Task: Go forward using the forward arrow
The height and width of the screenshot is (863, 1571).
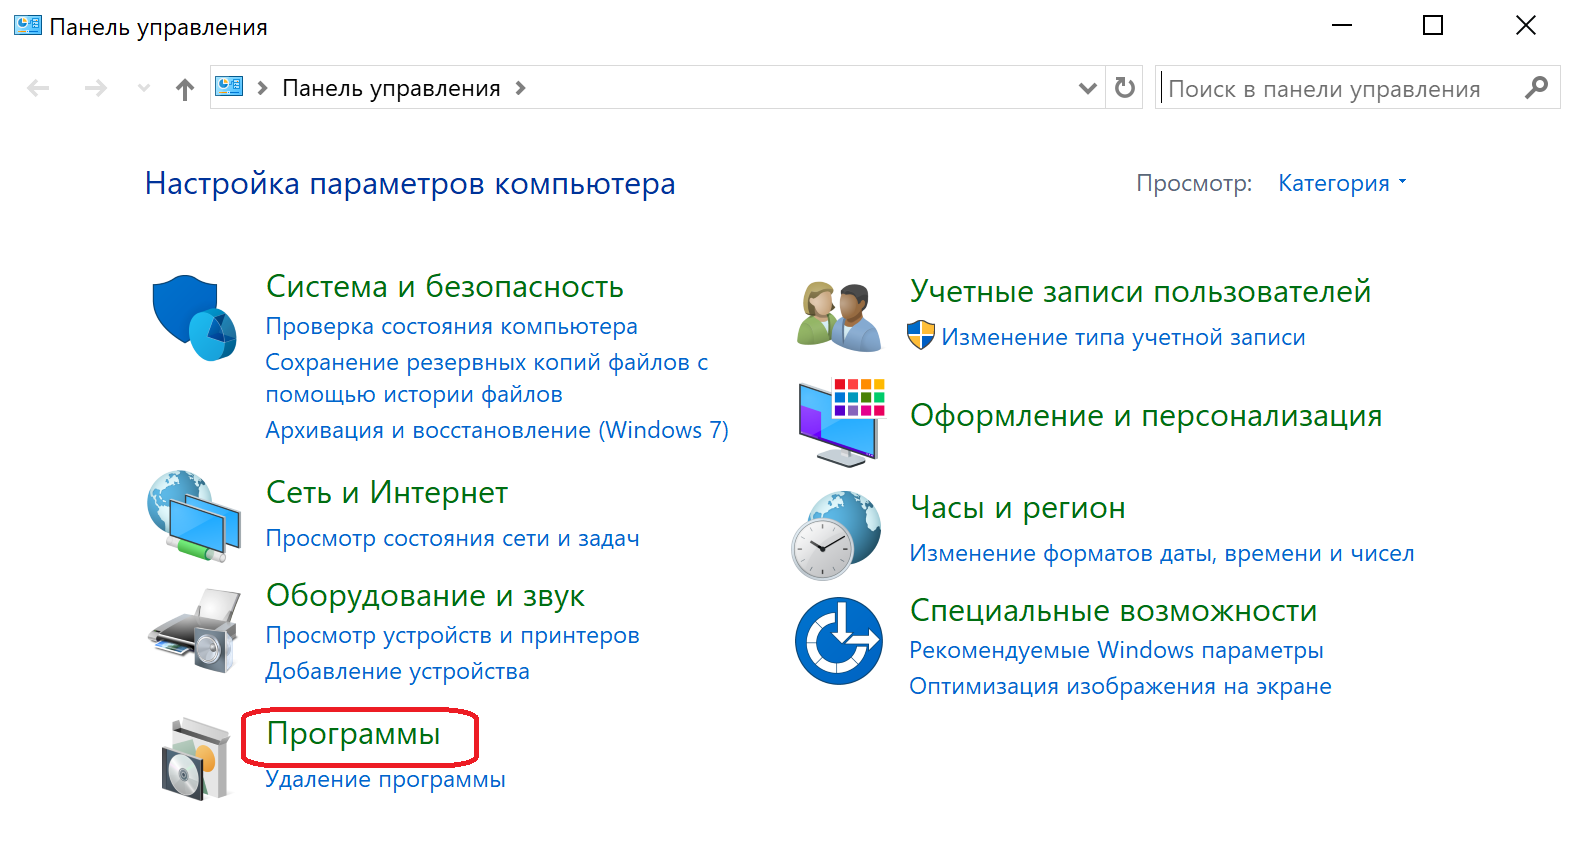Action: (96, 88)
